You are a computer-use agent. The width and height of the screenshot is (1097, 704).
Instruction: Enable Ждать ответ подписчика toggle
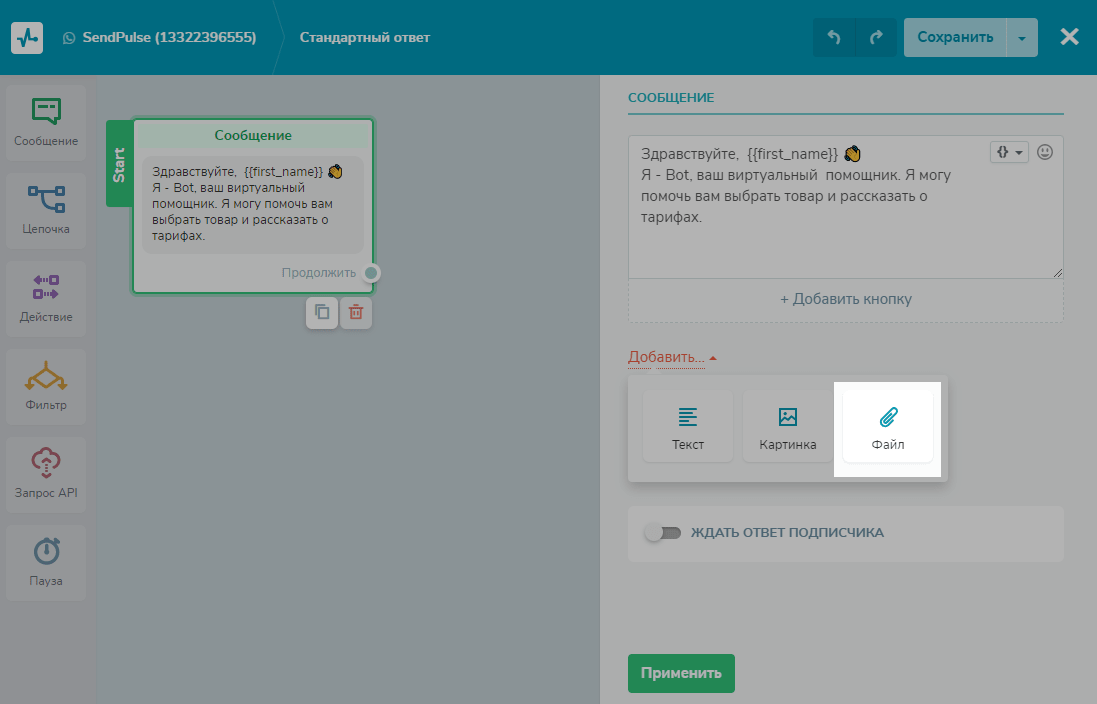pos(663,533)
